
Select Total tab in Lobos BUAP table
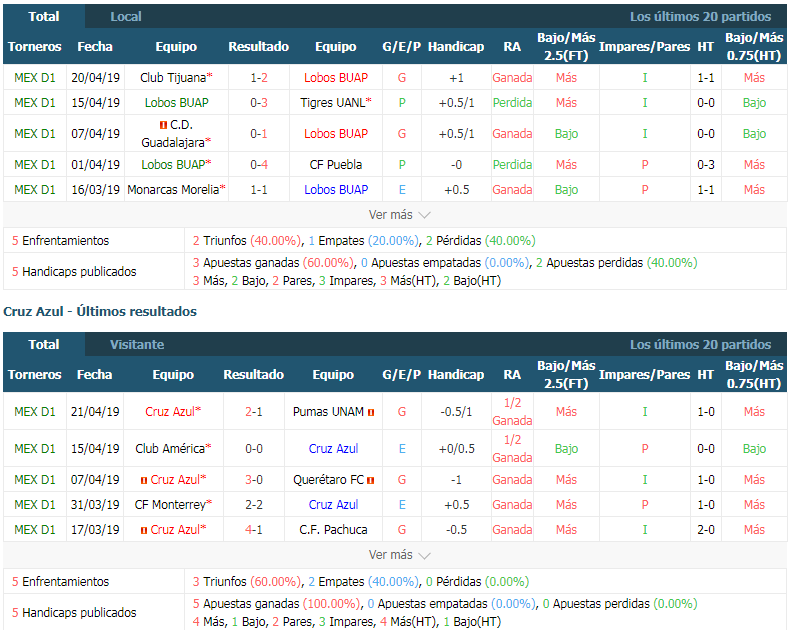(44, 17)
